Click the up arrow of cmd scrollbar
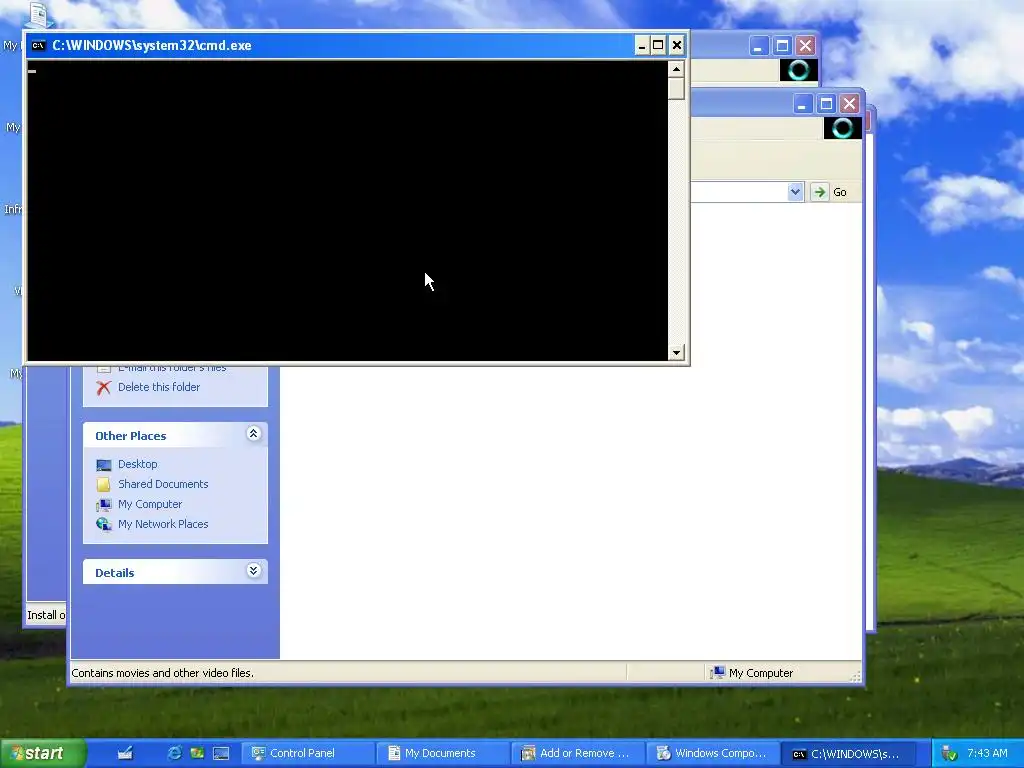 (676, 69)
